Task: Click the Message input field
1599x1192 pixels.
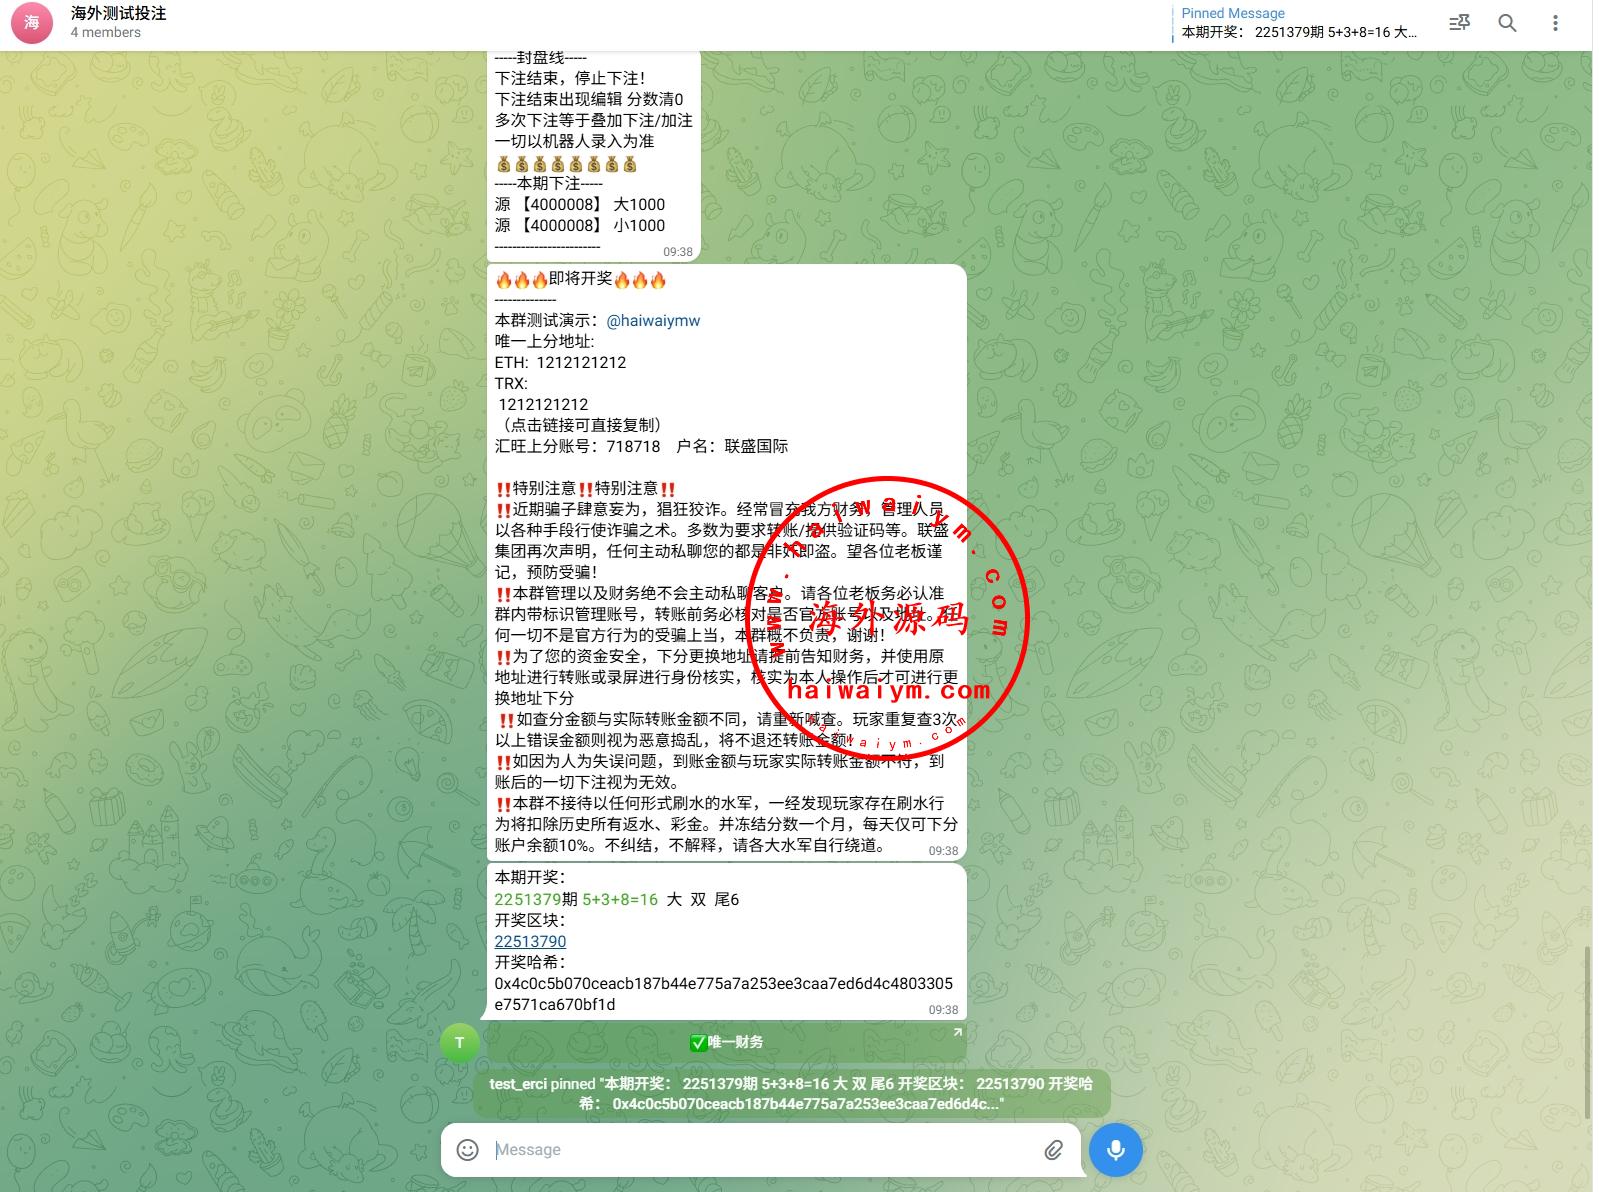Action: point(760,1150)
